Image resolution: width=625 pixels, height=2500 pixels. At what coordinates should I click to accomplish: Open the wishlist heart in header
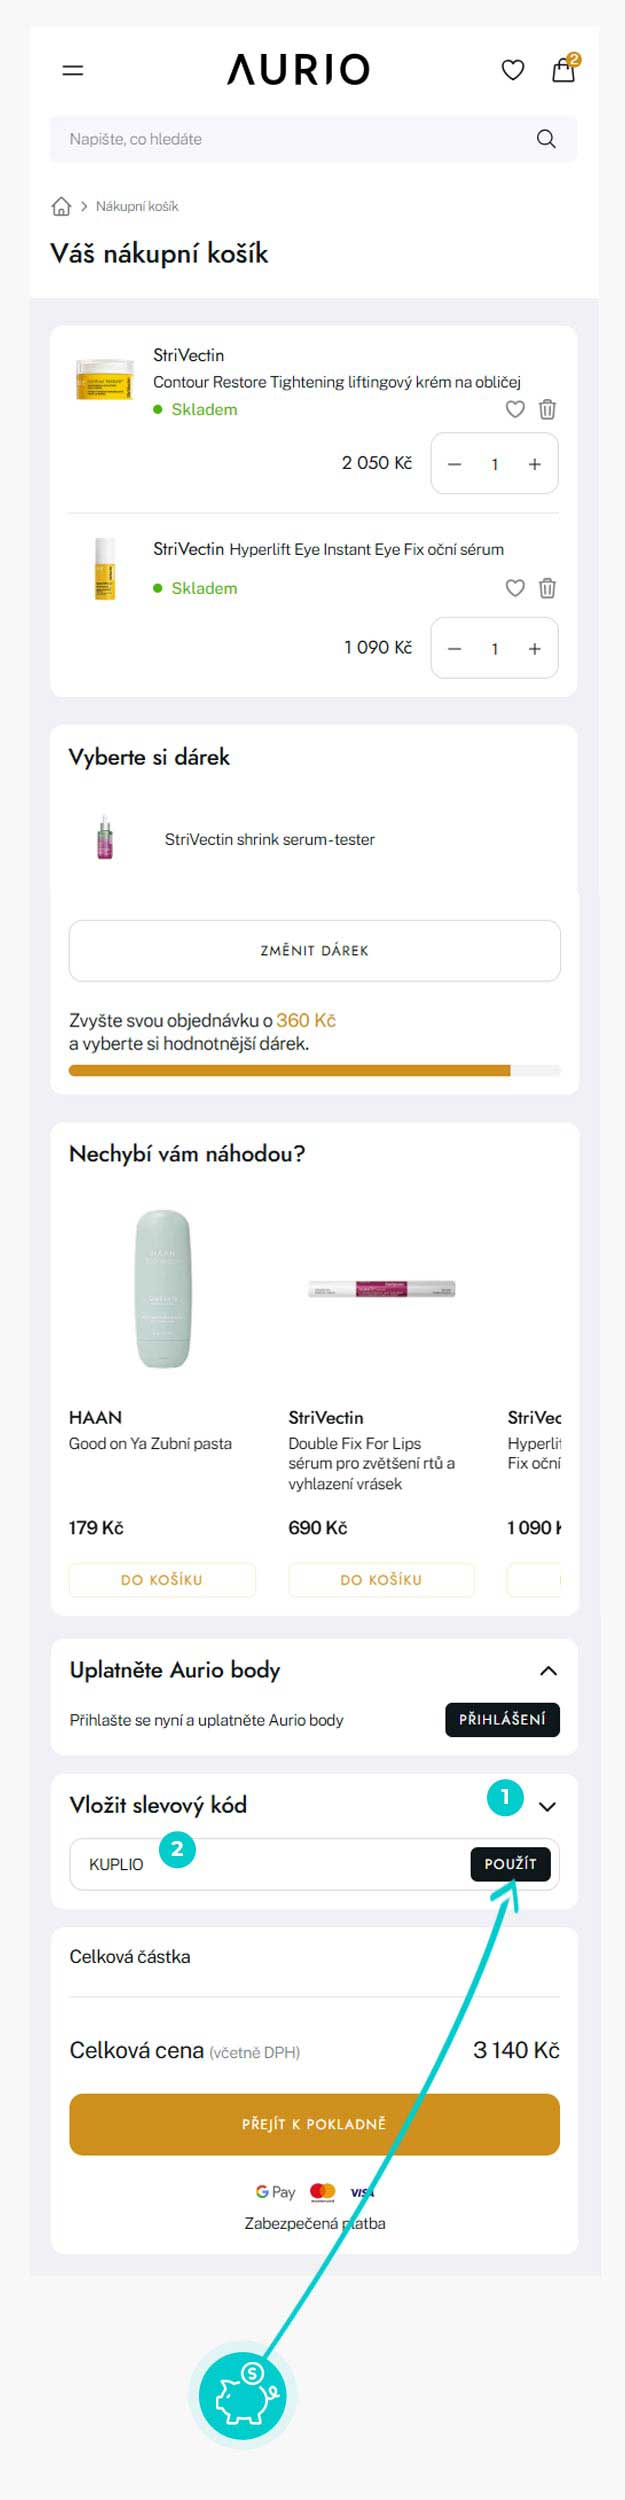pyautogui.click(x=513, y=70)
